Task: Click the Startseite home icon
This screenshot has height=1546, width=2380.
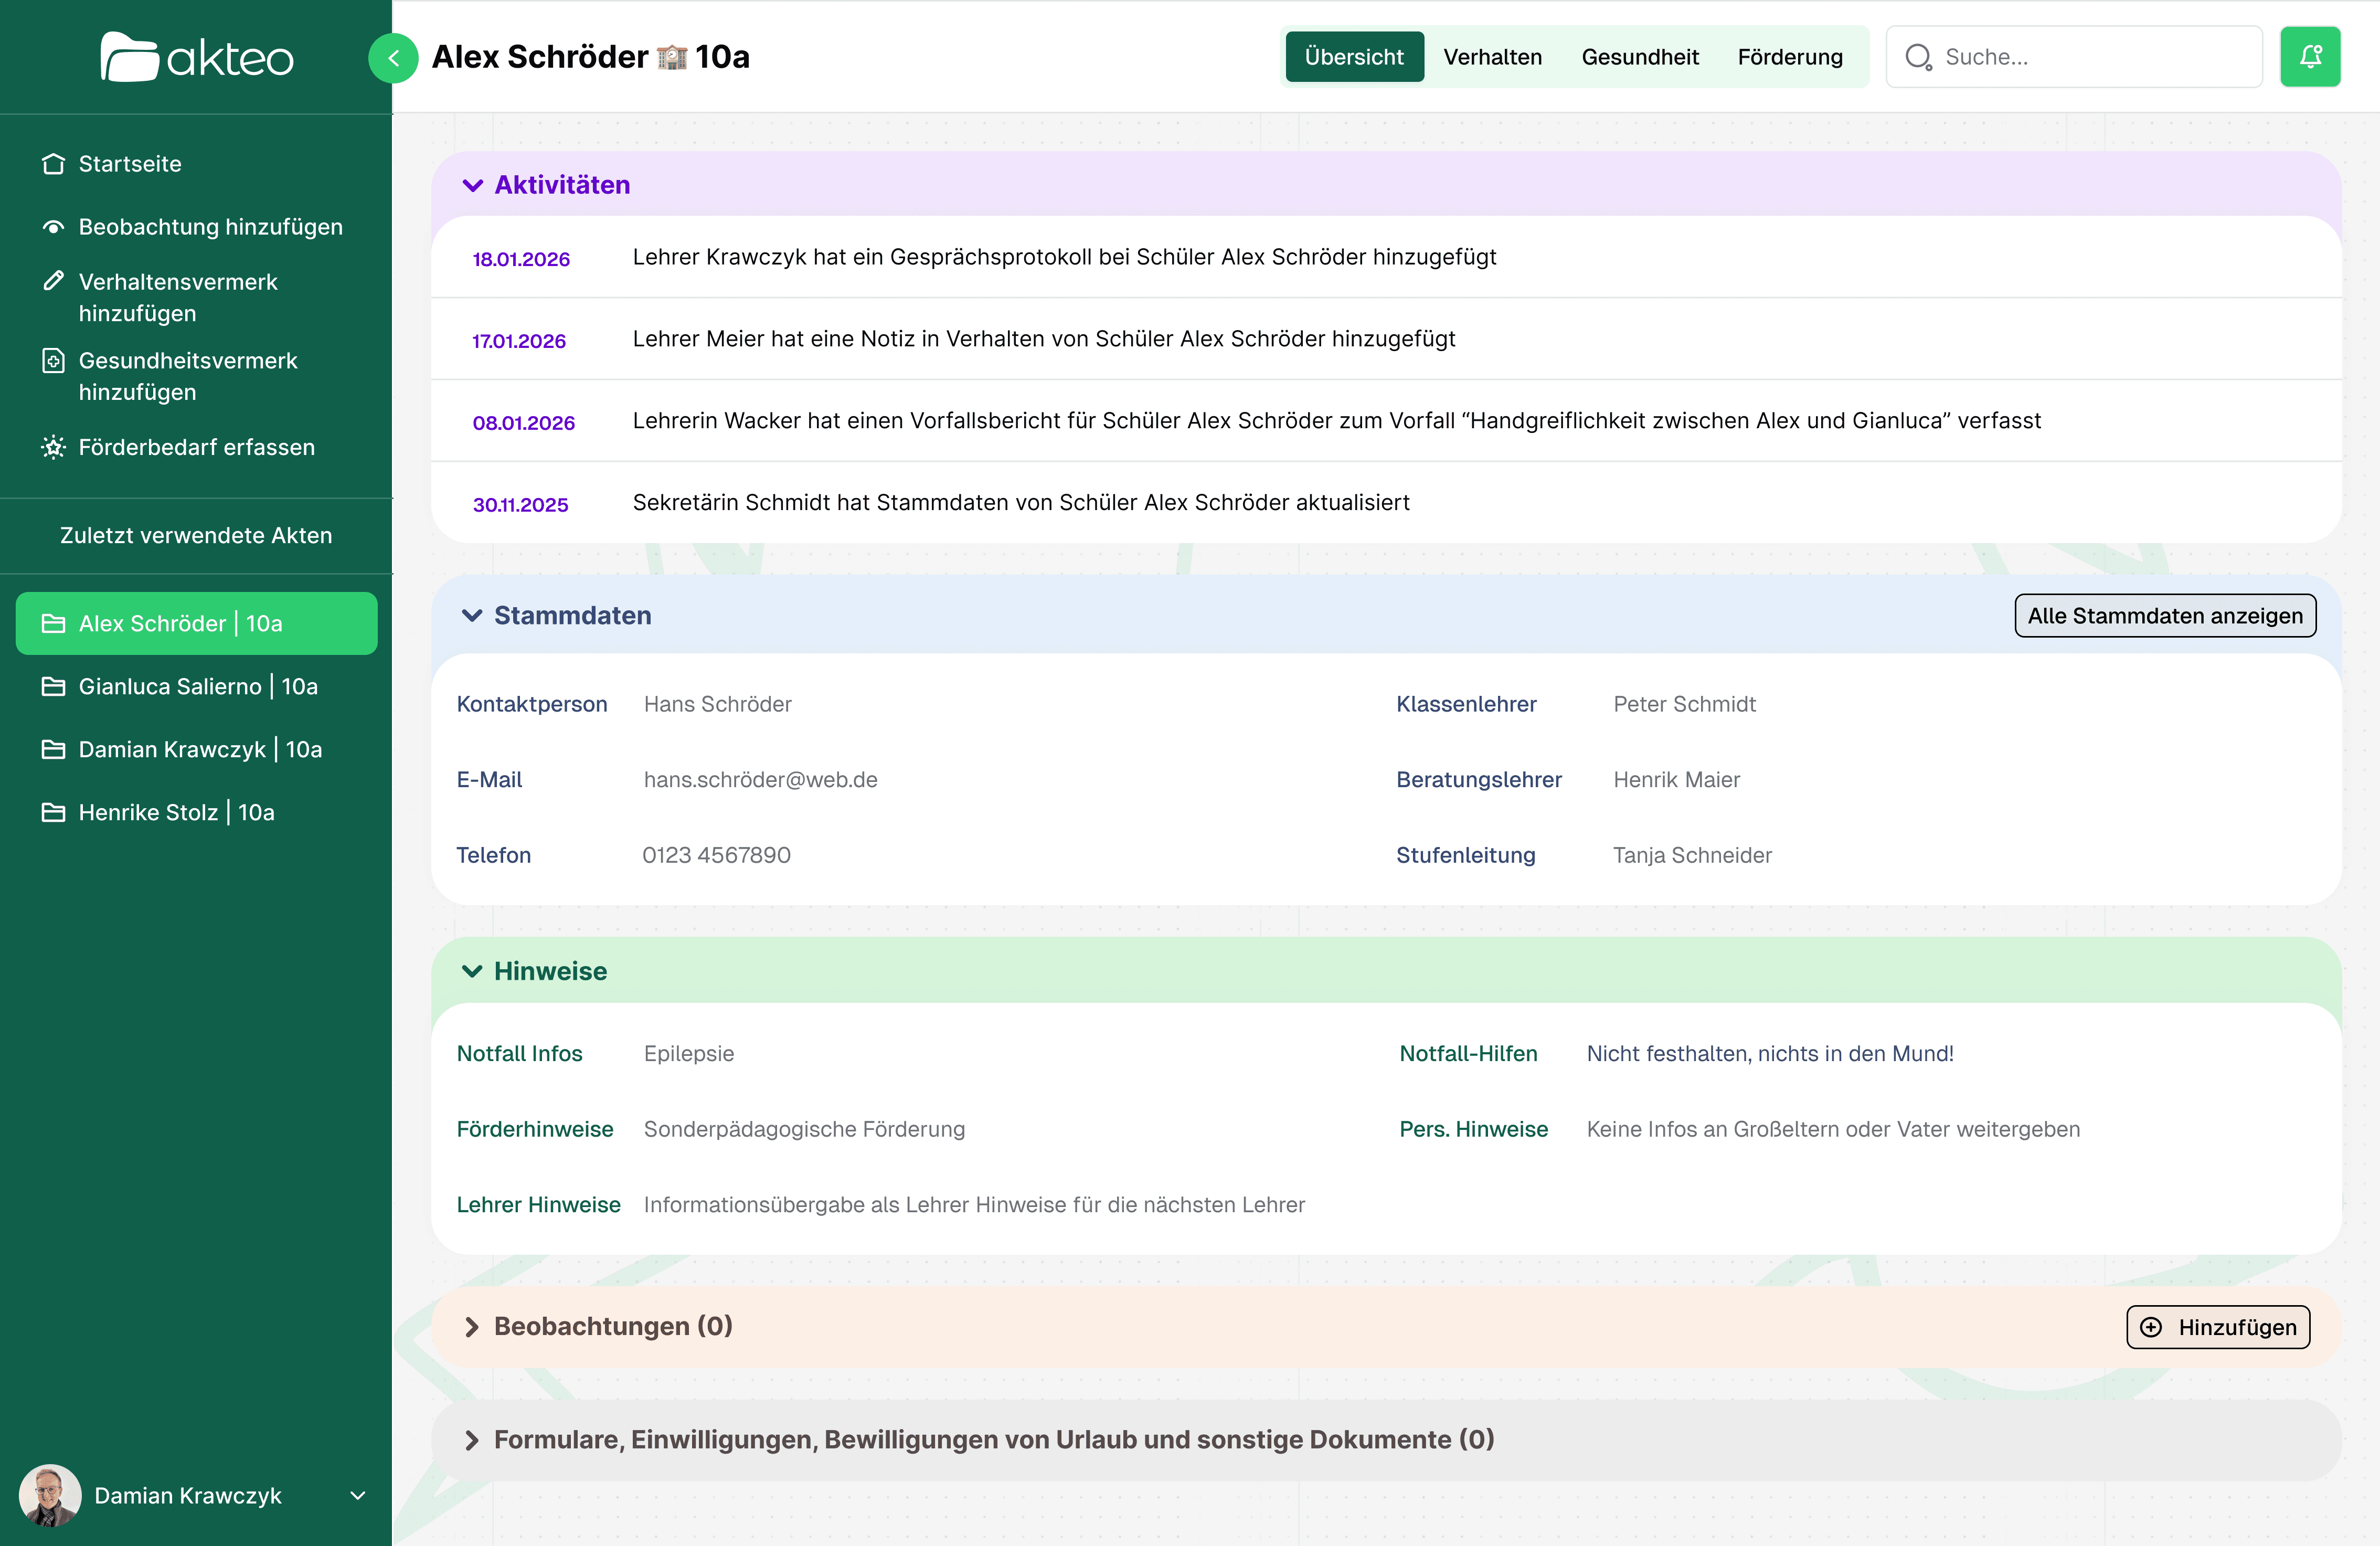Action: click(53, 164)
